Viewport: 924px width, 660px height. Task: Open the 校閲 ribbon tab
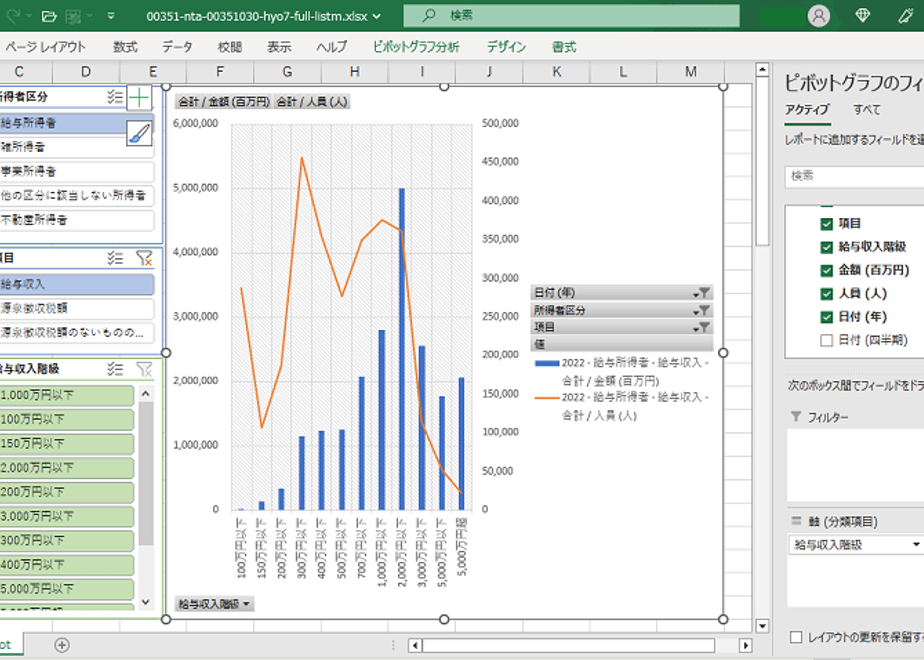pyautogui.click(x=229, y=47)
